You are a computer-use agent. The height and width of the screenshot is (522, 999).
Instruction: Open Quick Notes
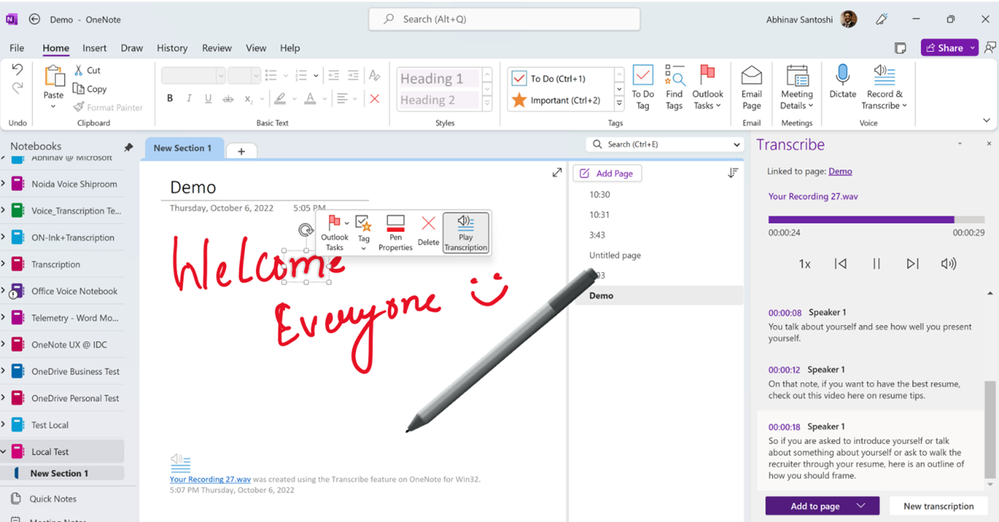click(53, 498)
